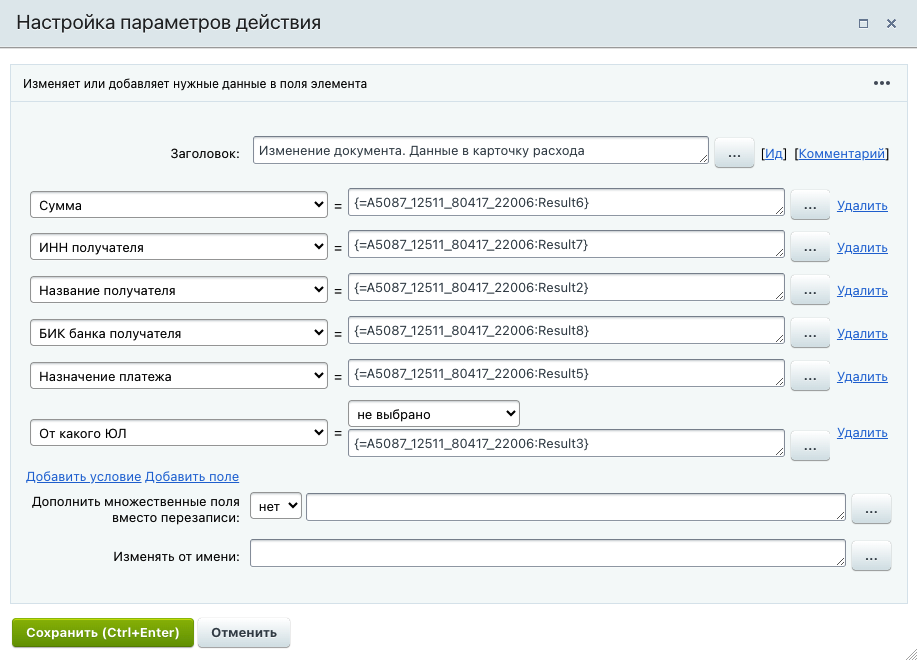Open the Комментарий link
This screenshot has height=661, width=917.
841,154
